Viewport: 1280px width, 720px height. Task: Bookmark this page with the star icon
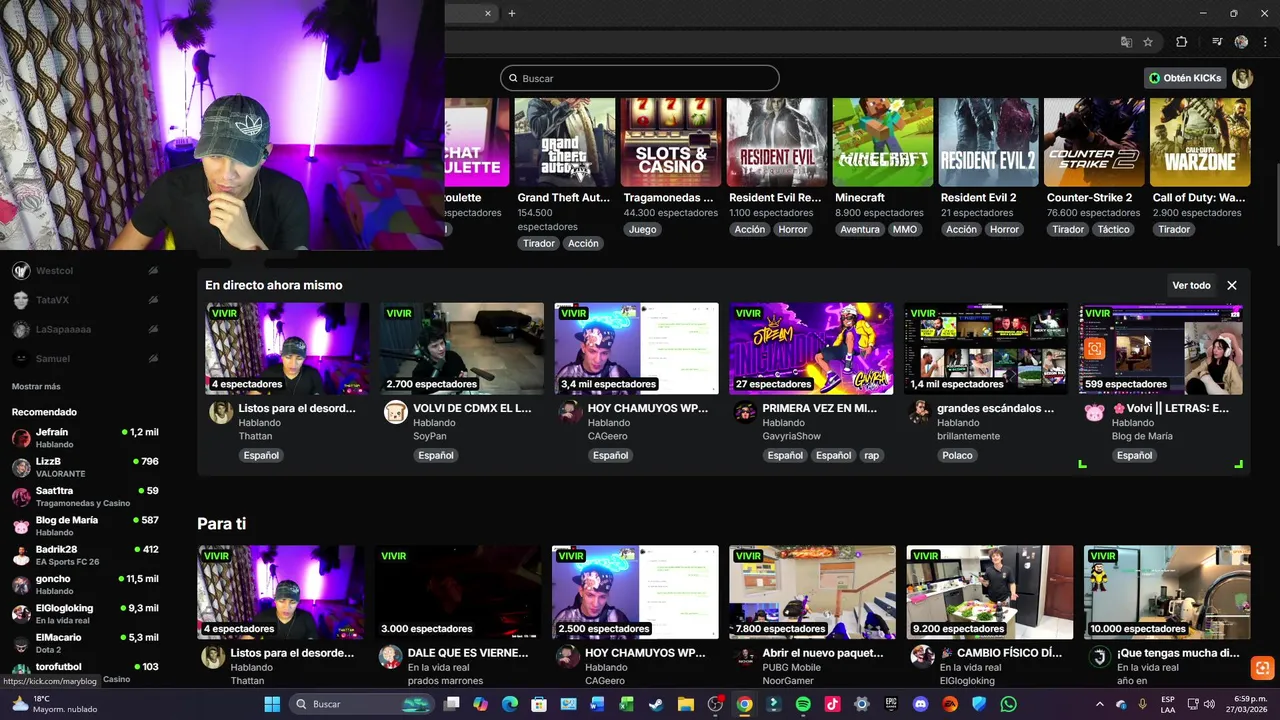pos(1148,42)
